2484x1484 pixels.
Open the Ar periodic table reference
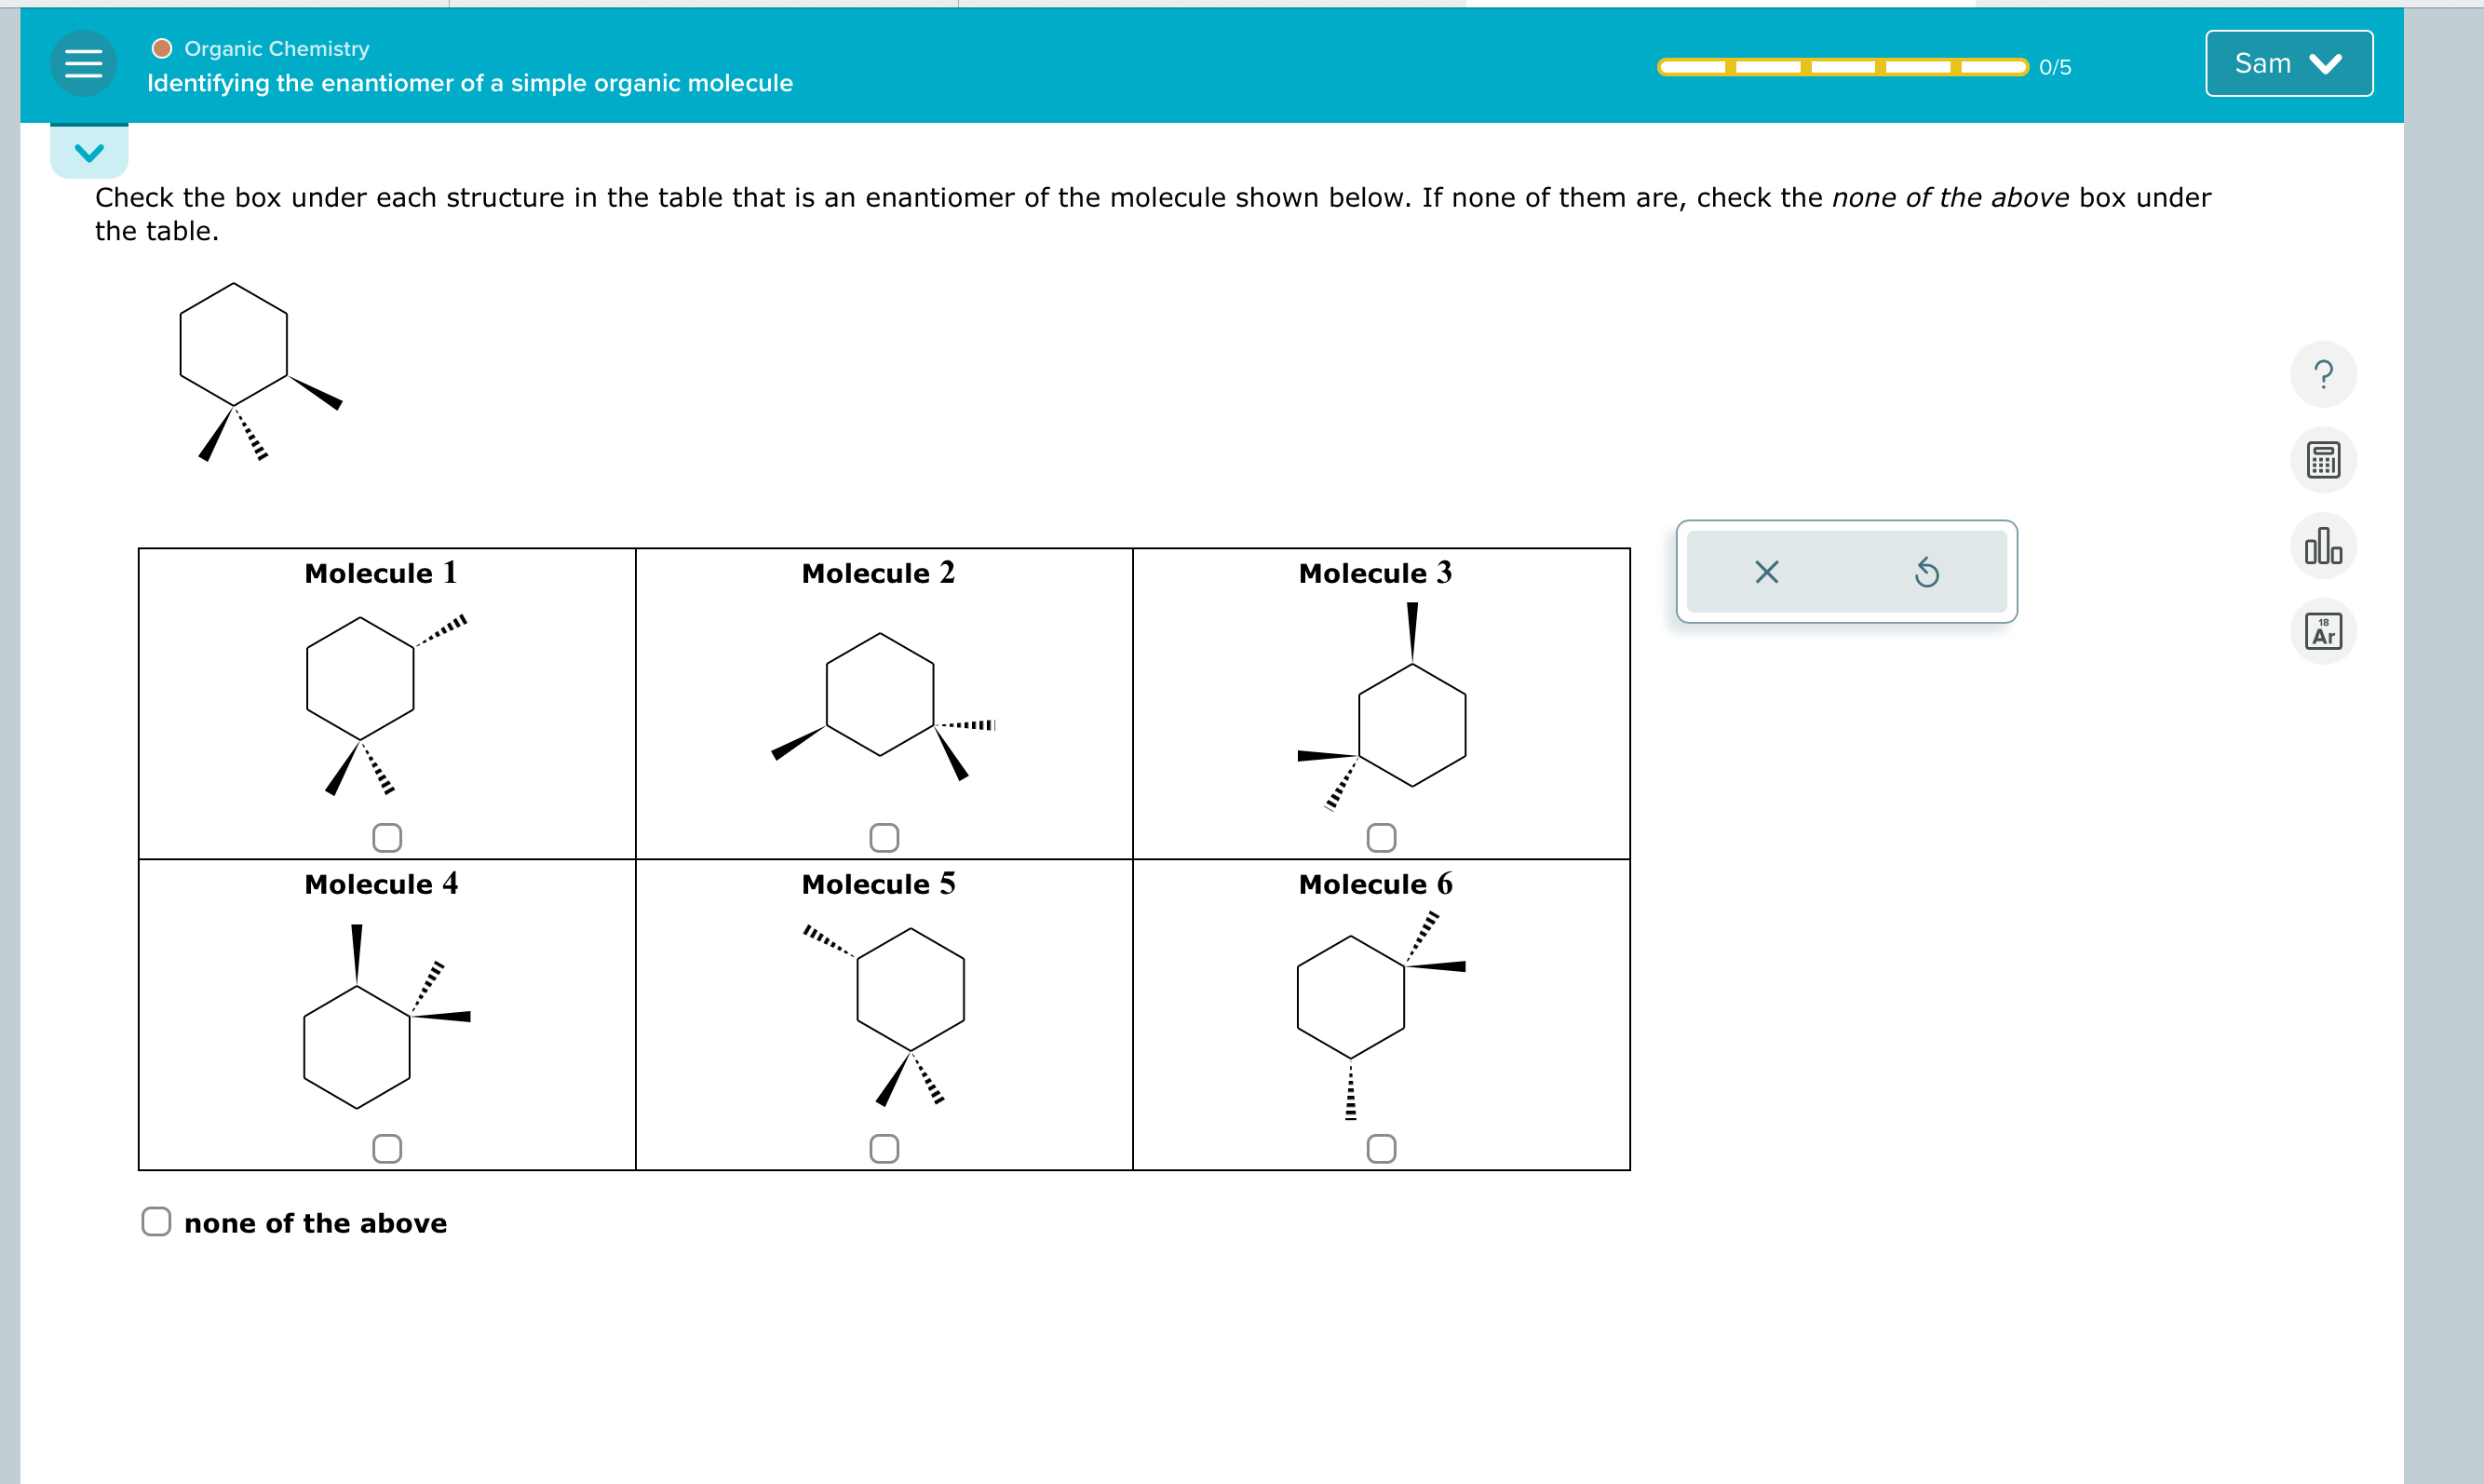[x=2323, y=630]
